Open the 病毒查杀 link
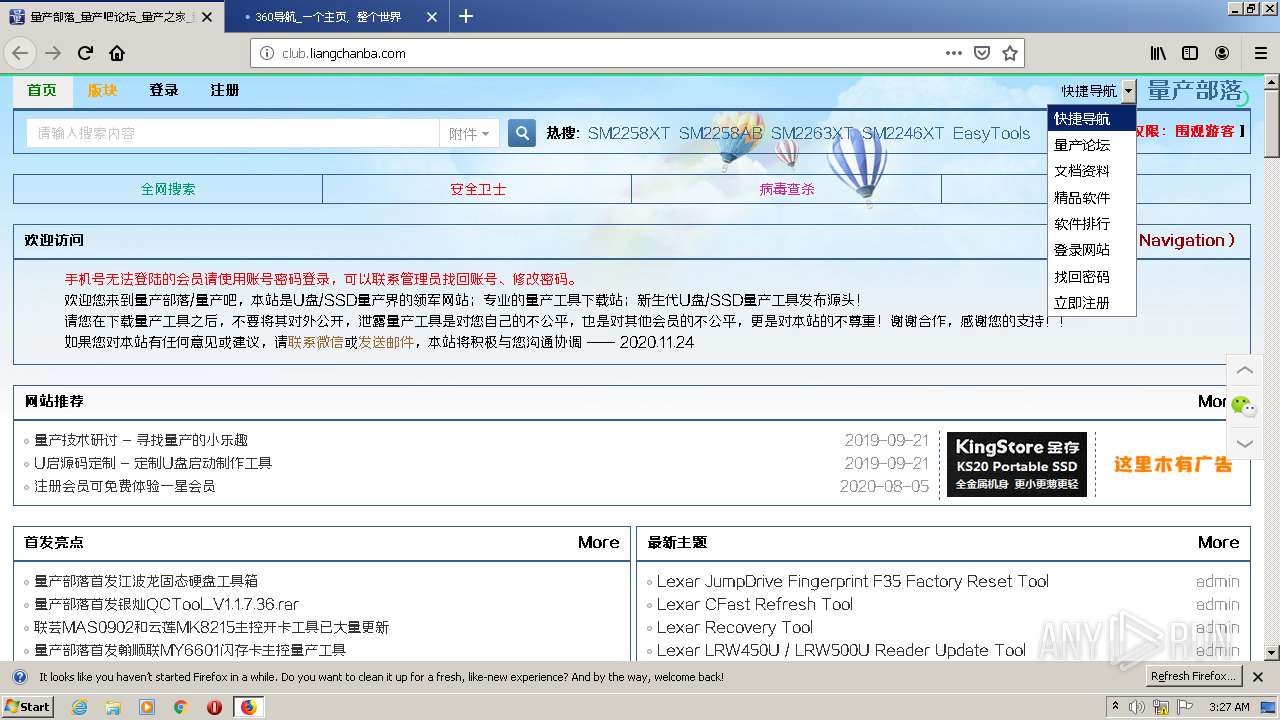 (786, 189)
